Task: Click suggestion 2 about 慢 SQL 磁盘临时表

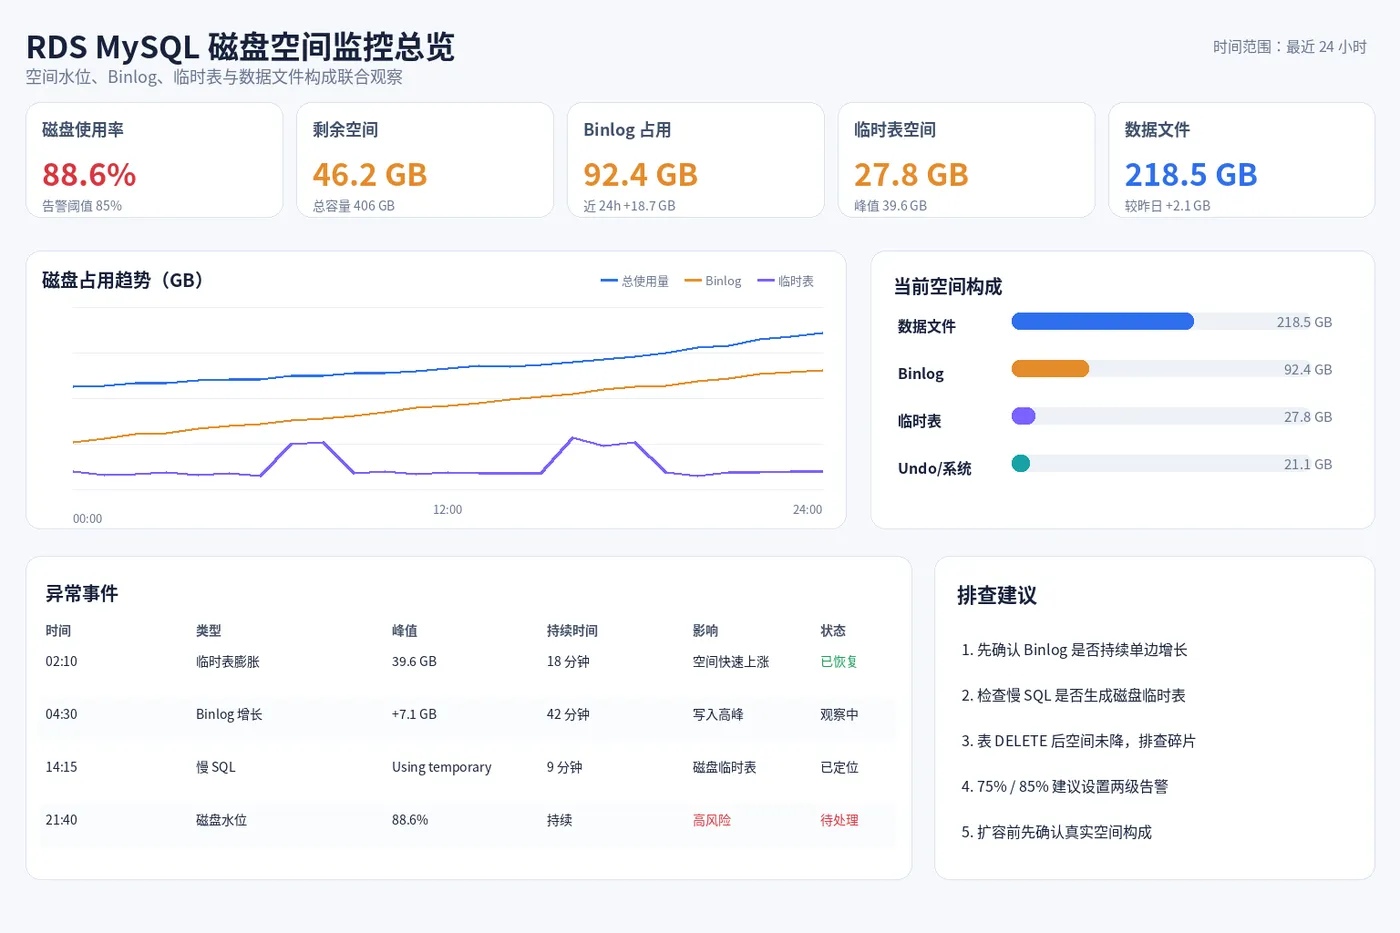Action: (x=1073, y=696)
